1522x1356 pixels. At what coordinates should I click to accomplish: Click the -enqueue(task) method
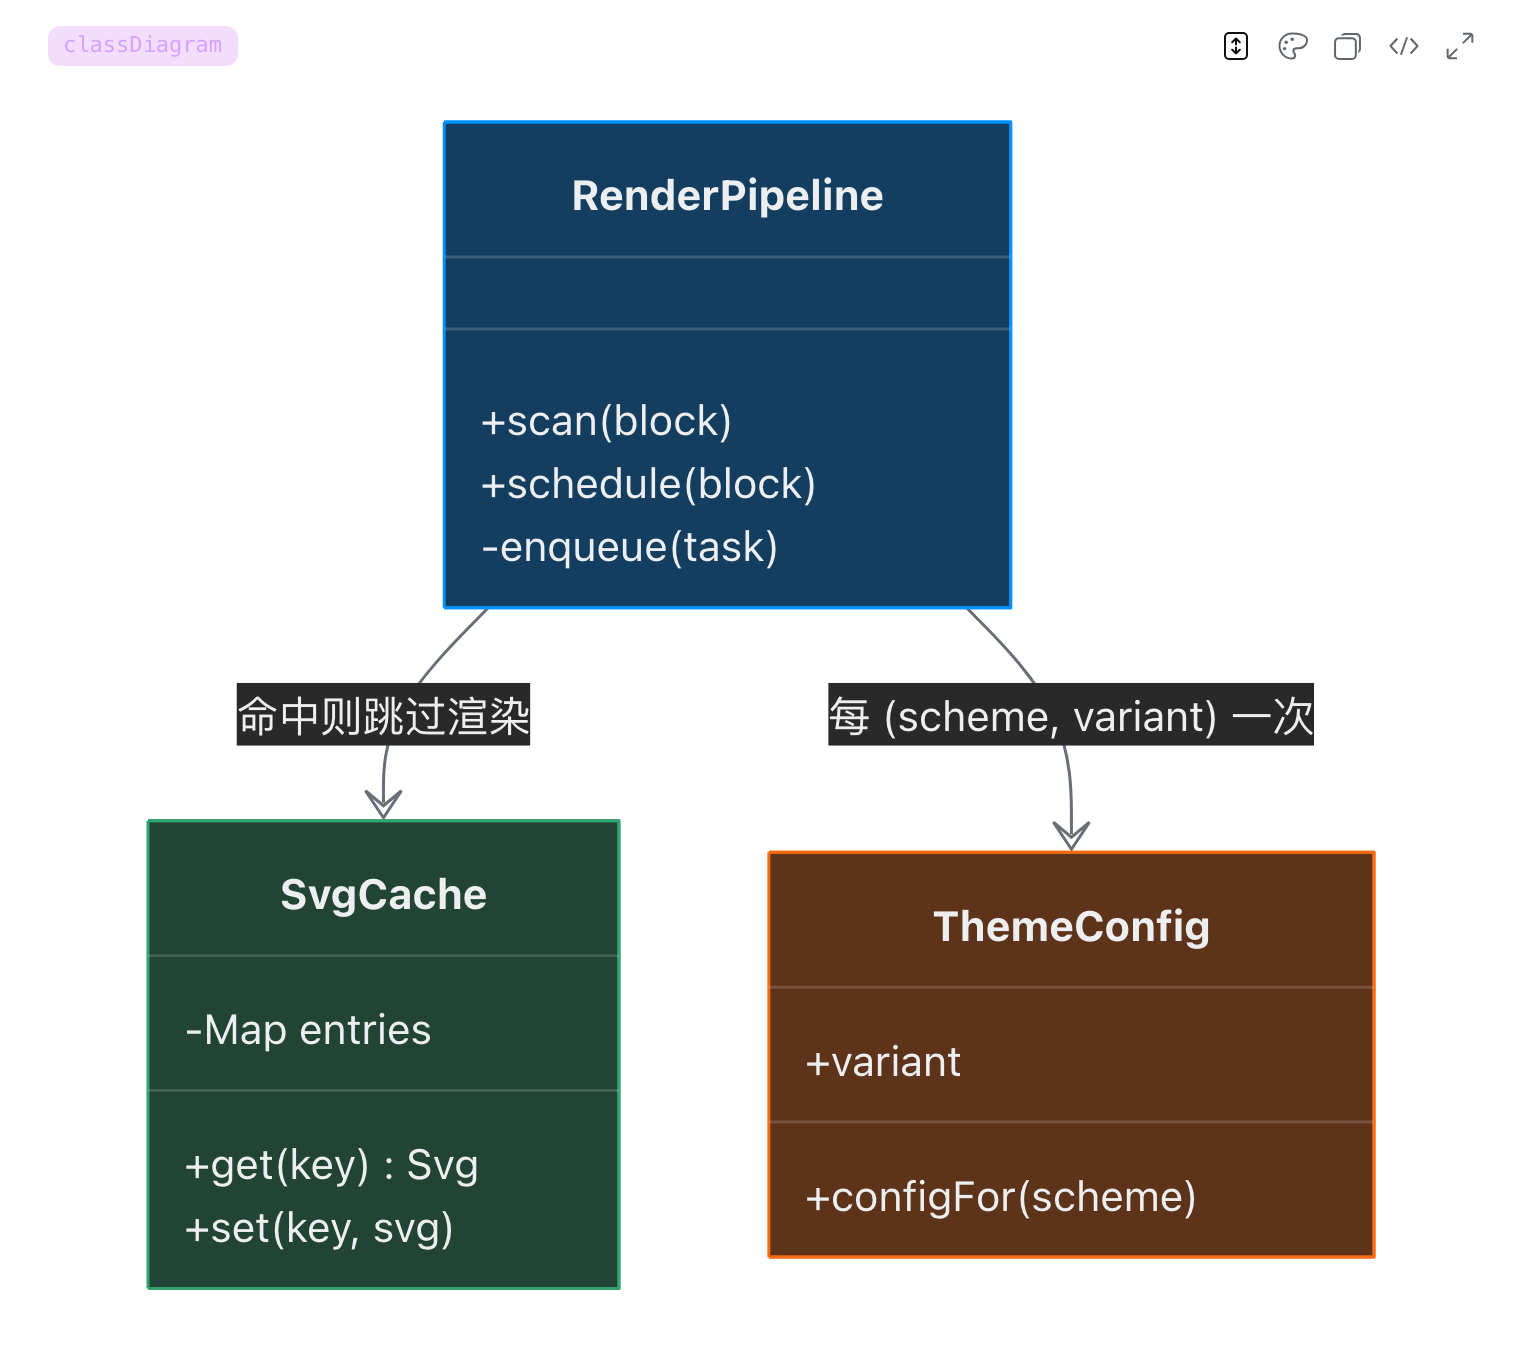(x=629, y=547)
